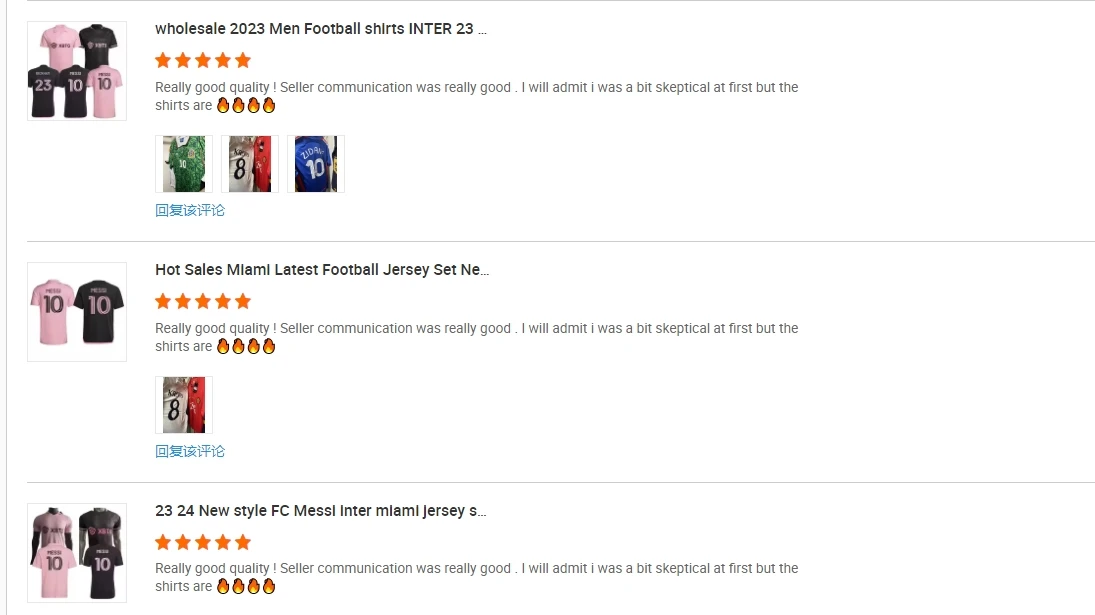Screen dimensions: 1095x615
Task: Click fire emojis in first review text
Action: pos(246,105)
